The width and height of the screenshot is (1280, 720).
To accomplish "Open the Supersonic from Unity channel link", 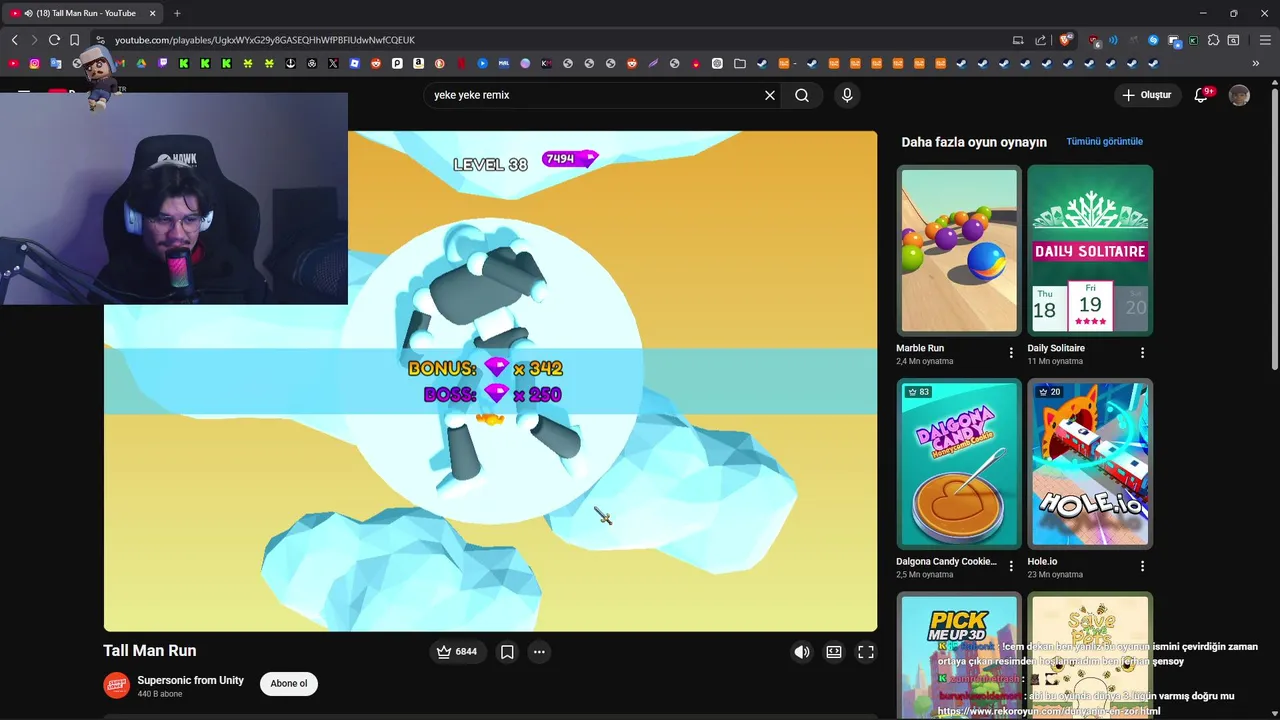I will 190,680.
